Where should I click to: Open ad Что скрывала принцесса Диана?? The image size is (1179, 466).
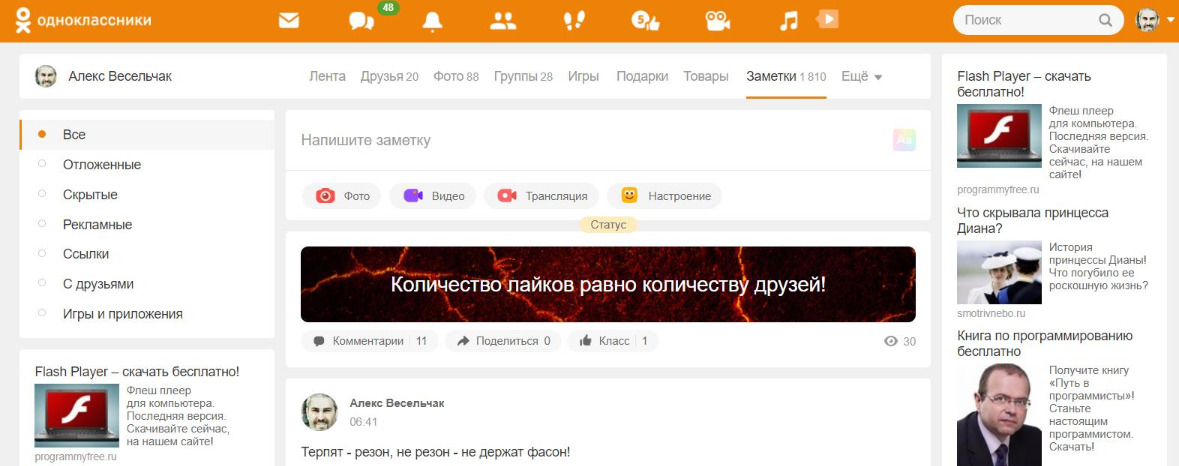coord(1033,220)
